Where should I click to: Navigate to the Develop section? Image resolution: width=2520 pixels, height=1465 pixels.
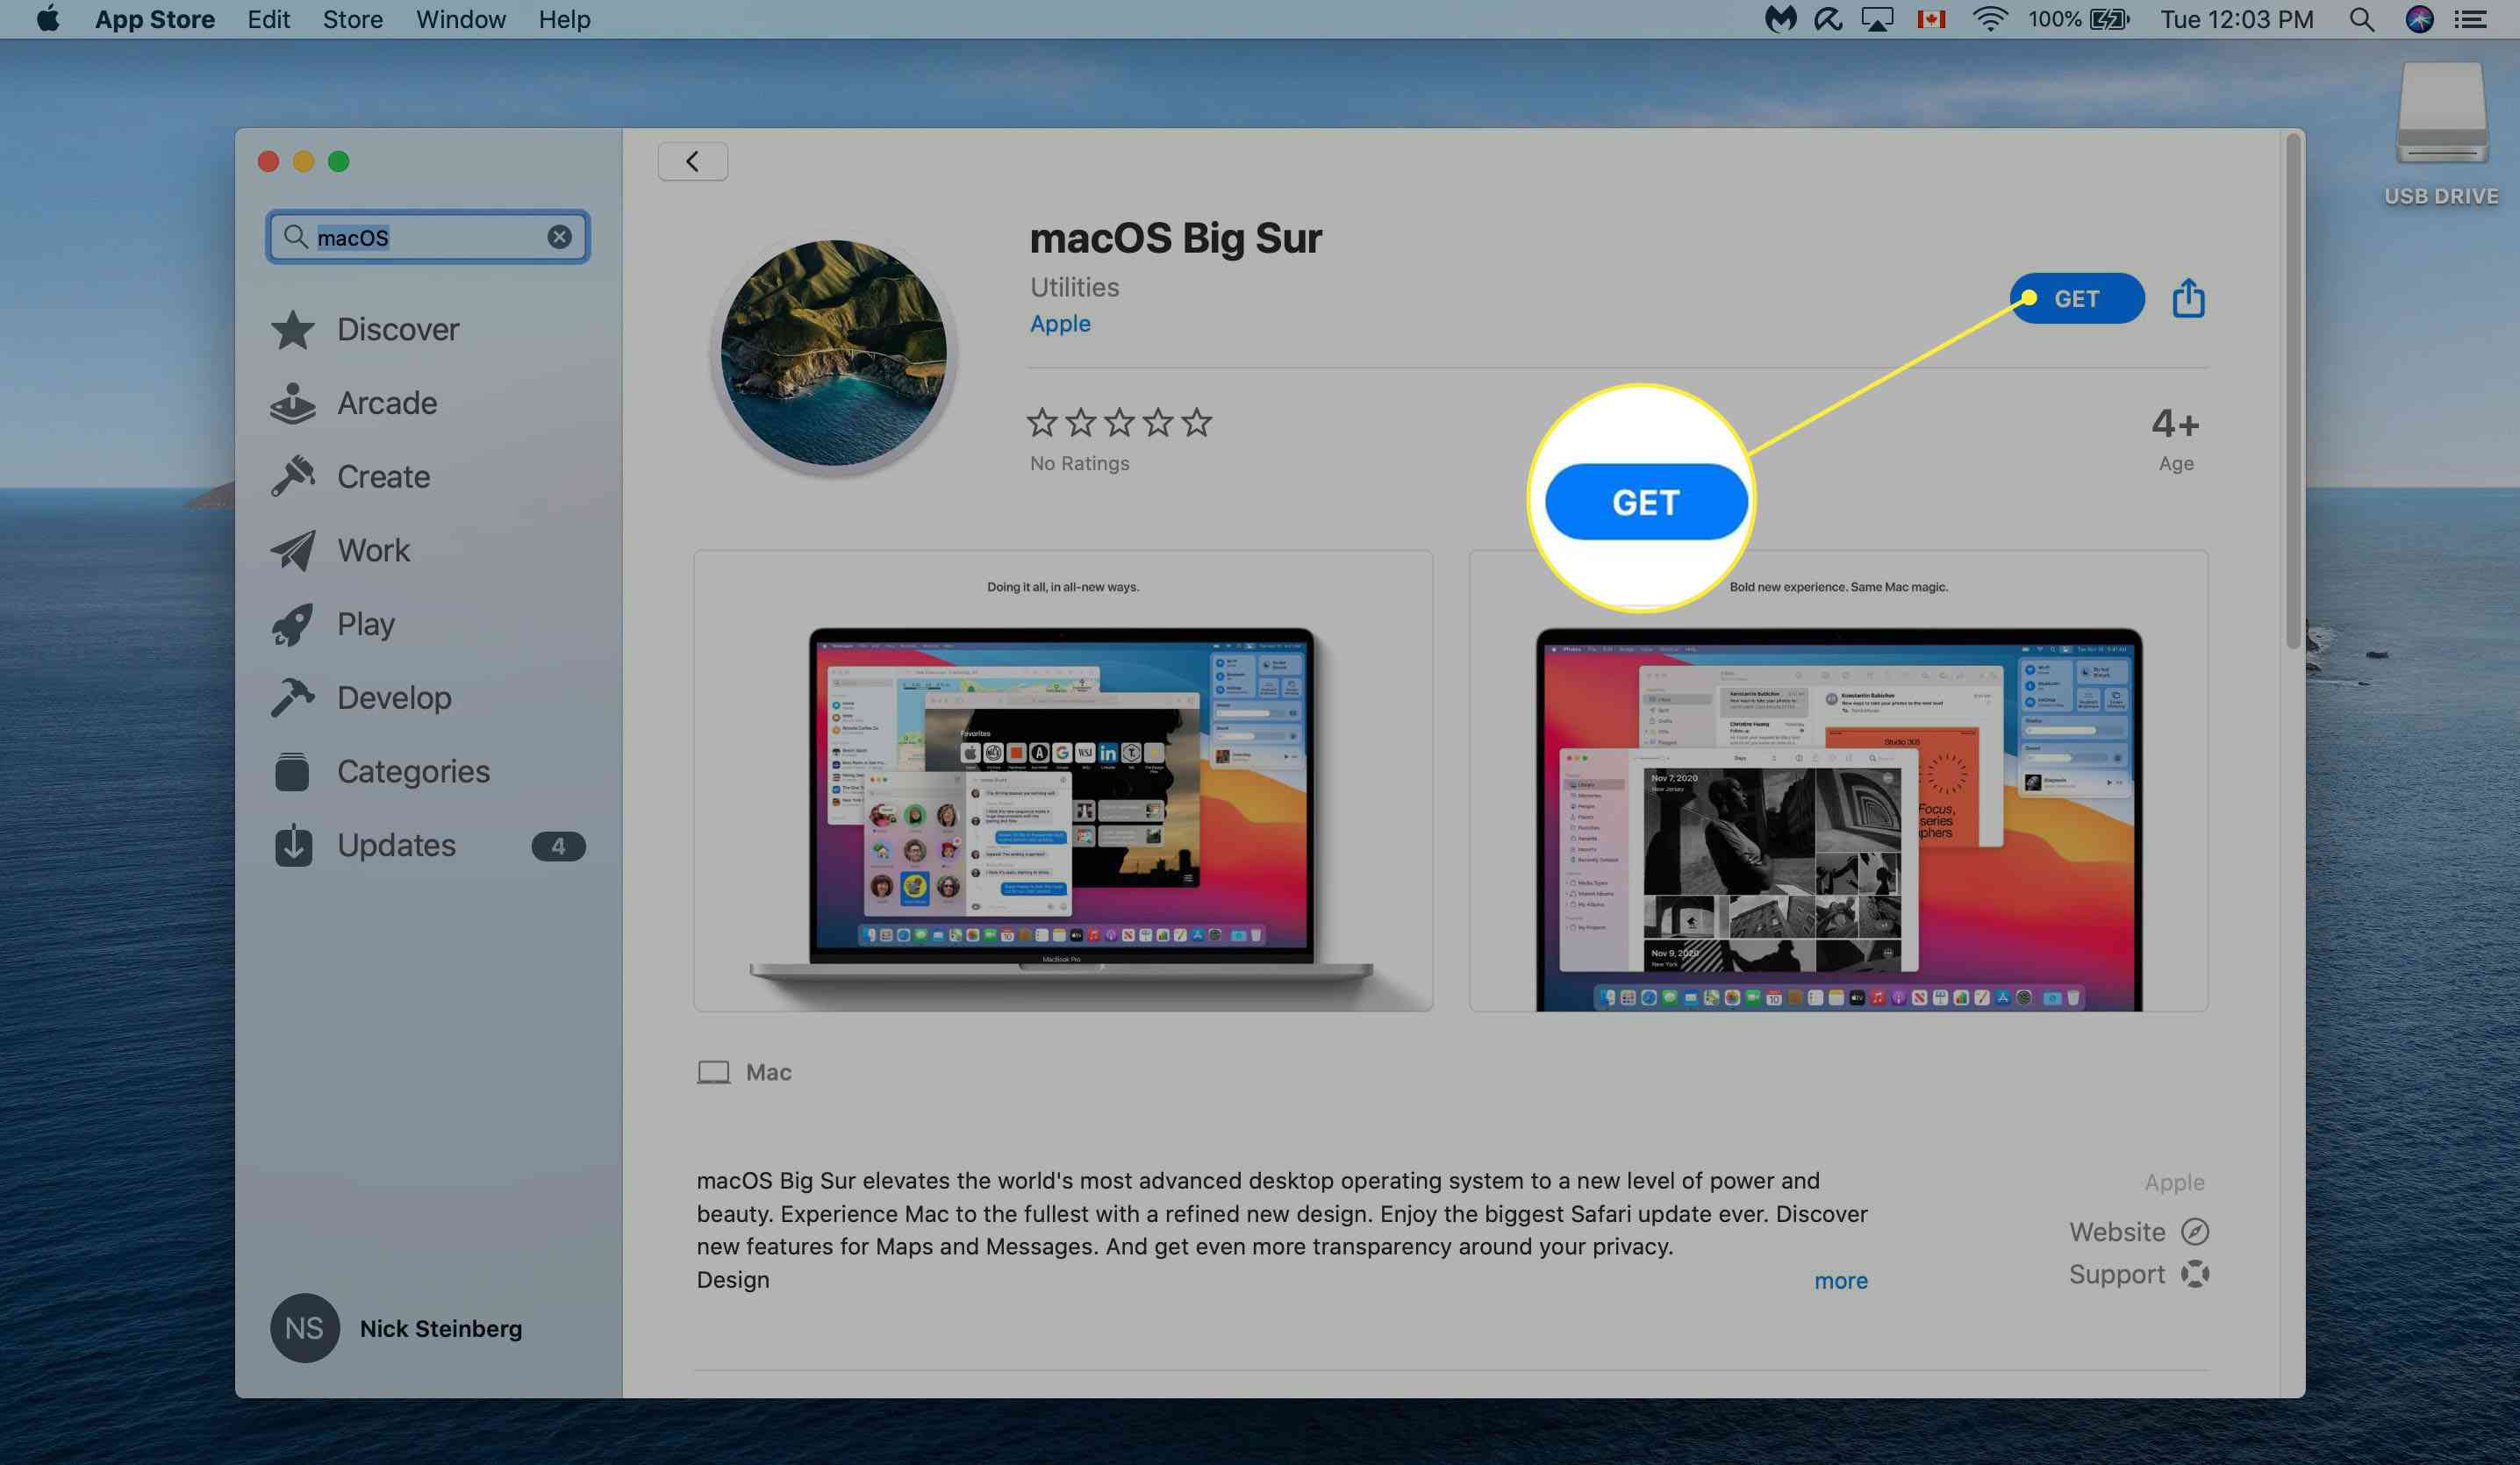coord(392,697)
